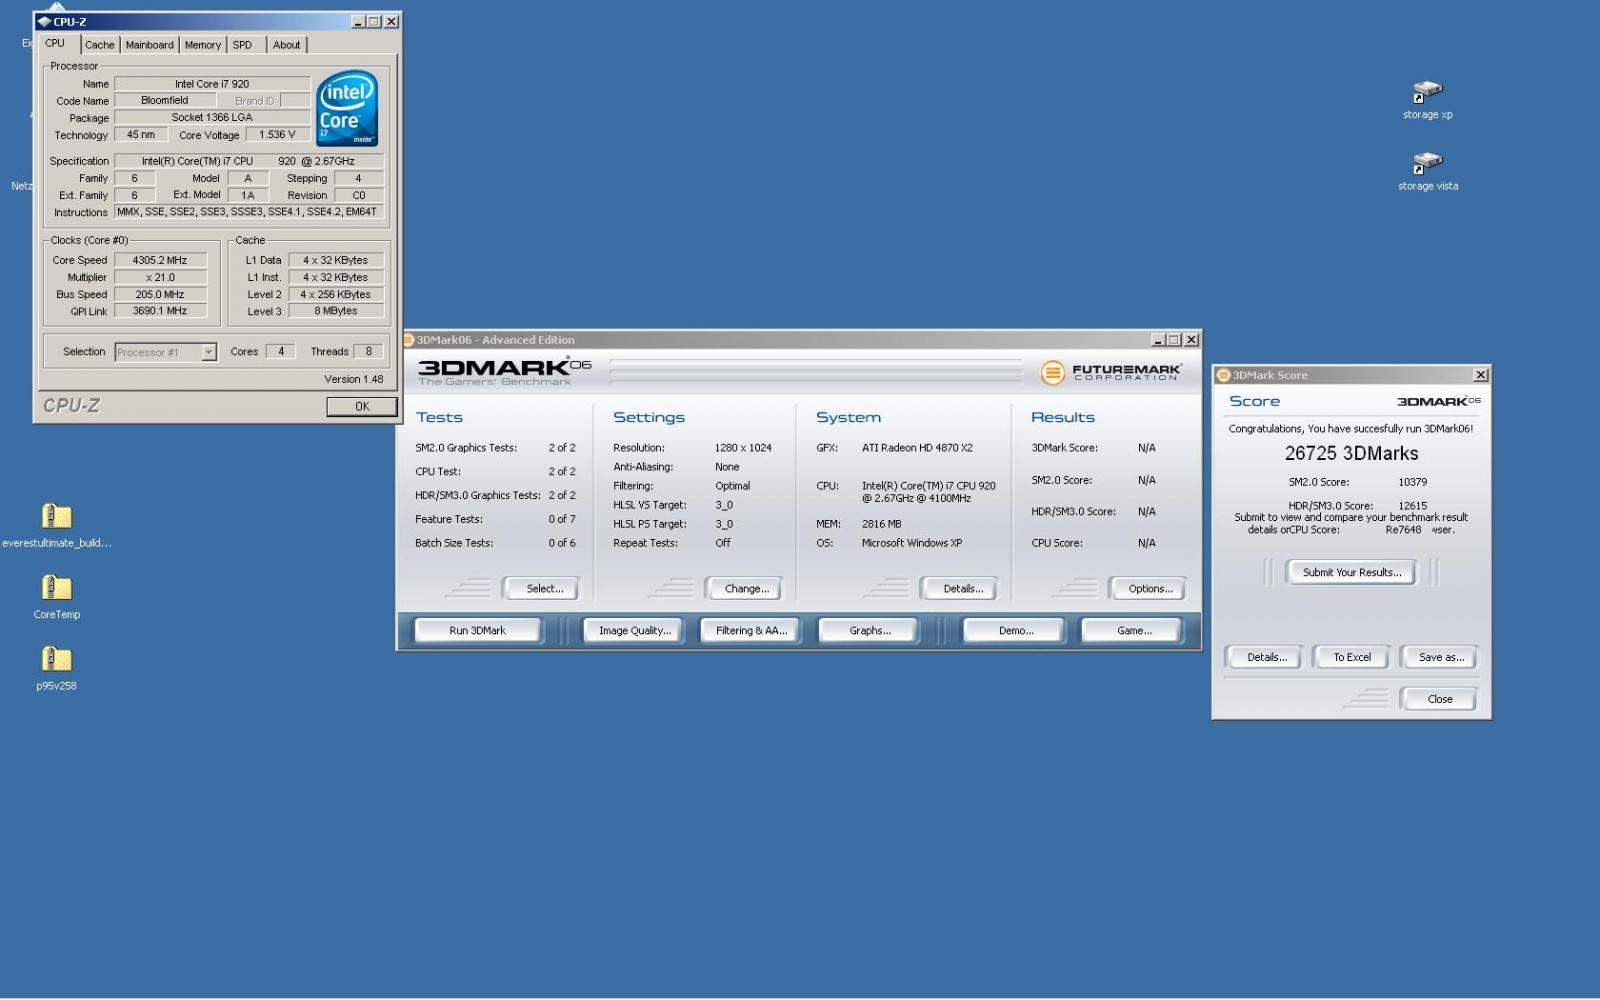1600x1000 pixels.
Task: Click Details... in 3DMark Score window
Action: pyautogui.click(x=1266, y=657)
